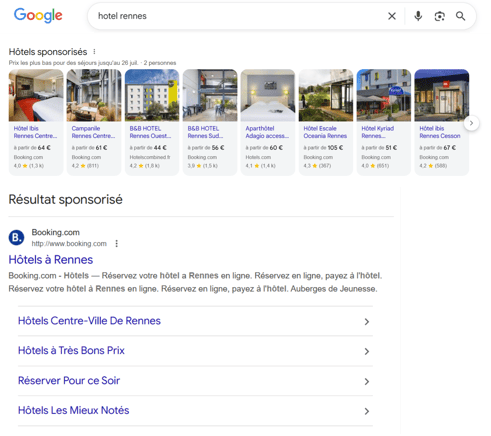Viewport: 491px width, 436px height.
Task: Click the 105 € price text
Action: [x=335, y=148]
